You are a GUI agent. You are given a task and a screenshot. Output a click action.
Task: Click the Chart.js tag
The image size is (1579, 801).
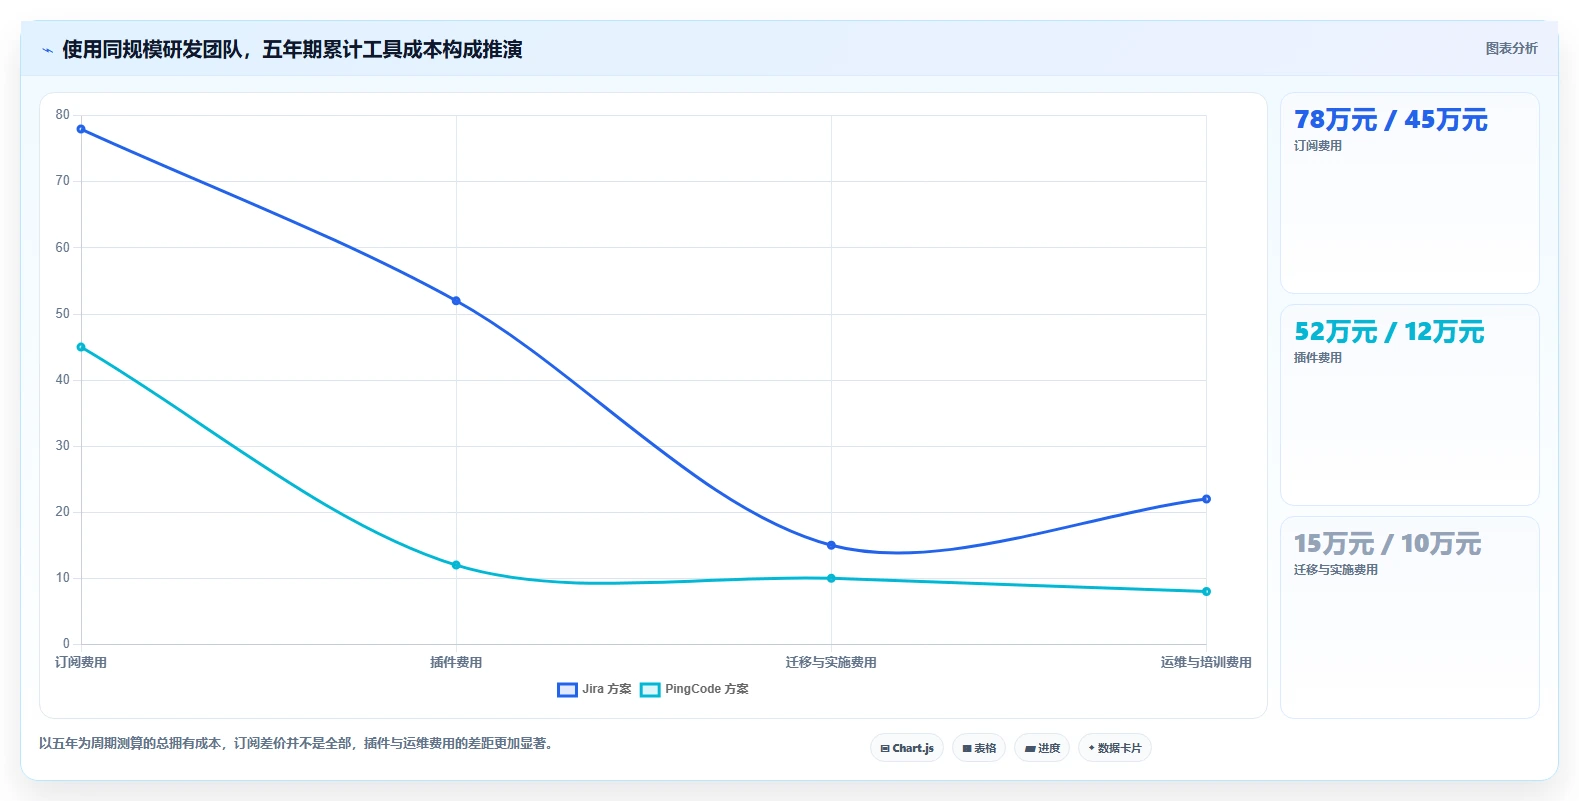(907, 748)
